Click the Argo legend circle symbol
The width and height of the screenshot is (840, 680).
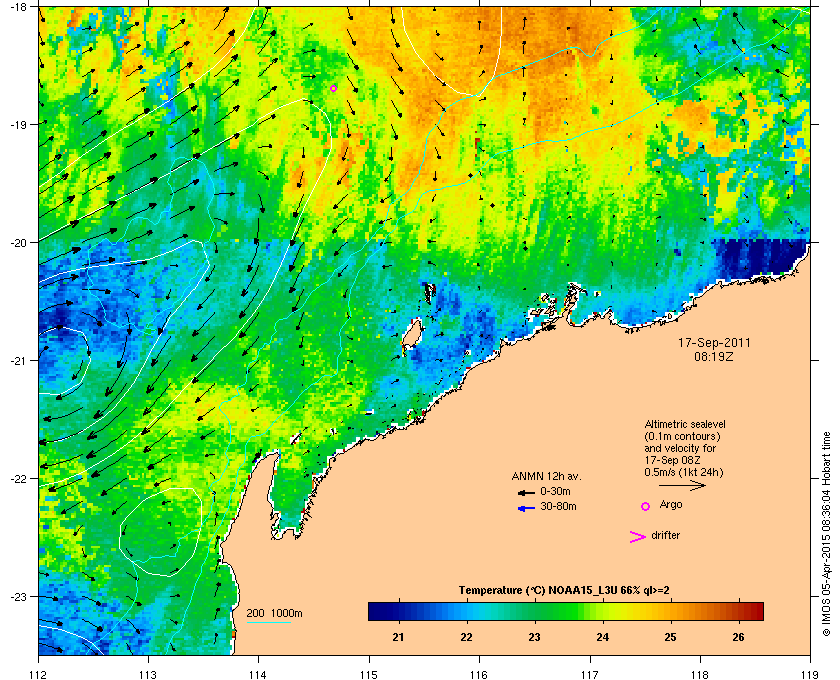click(646, 506)
